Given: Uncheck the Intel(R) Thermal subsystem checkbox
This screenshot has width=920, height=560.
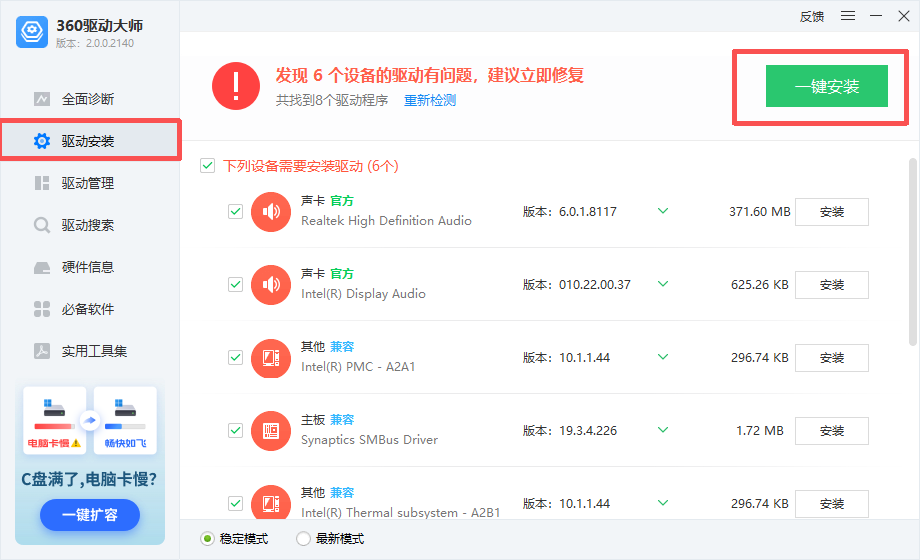Looking at the screenshot, I should (235, 504).
